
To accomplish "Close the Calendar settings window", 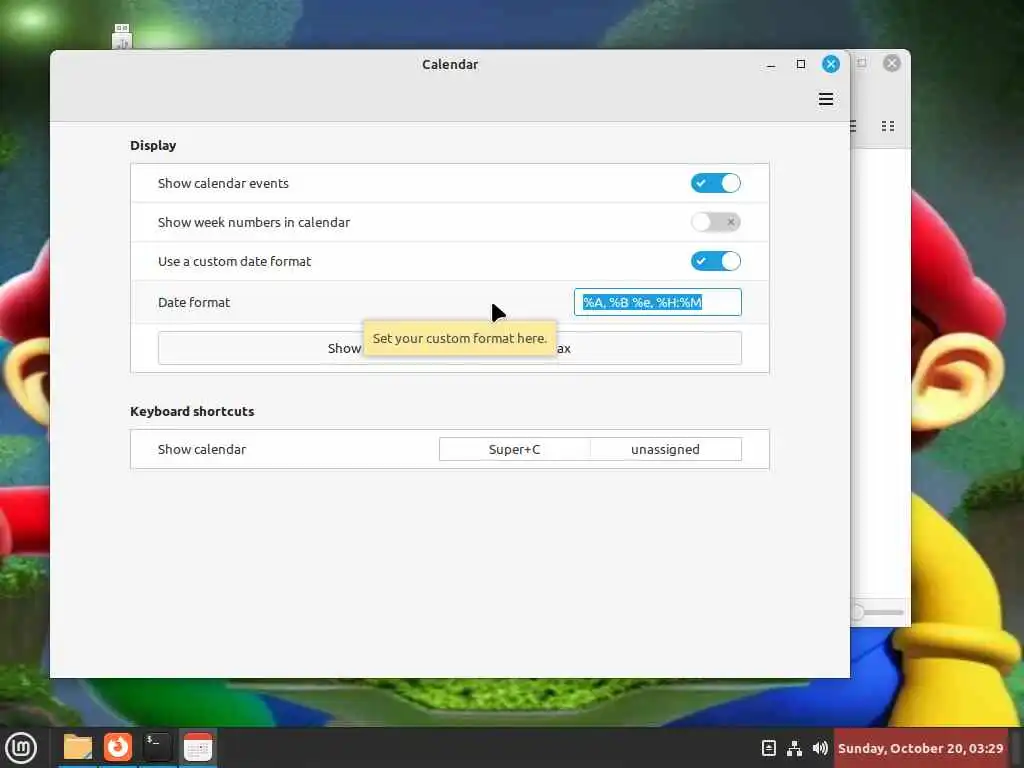I will pyautogui.click(x=831, y=64).
